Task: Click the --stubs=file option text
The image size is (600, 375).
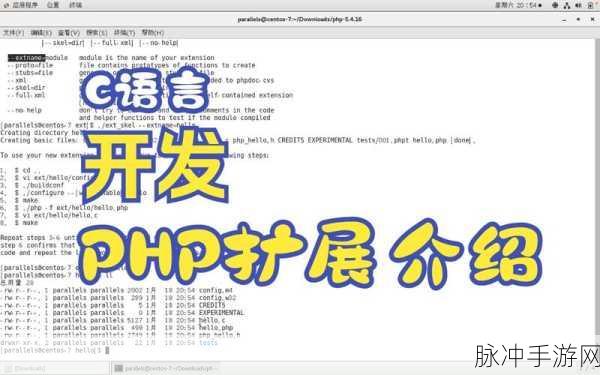Action: (x=30, y=73)
